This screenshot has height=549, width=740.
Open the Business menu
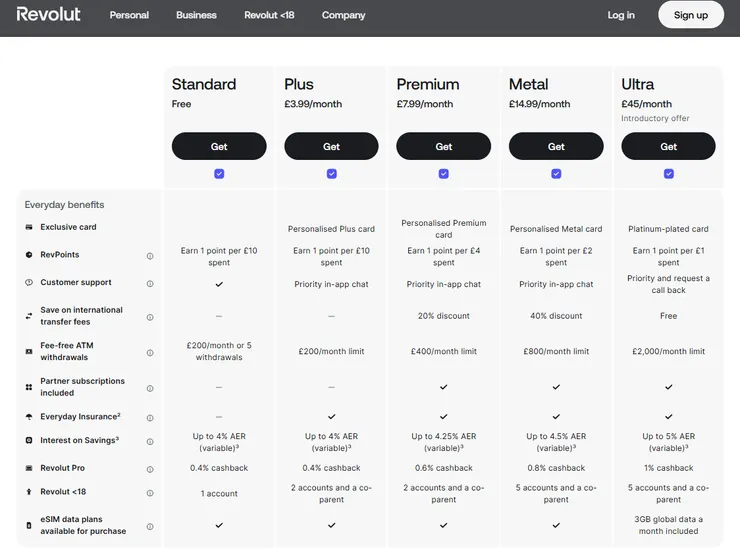point(196,15)
